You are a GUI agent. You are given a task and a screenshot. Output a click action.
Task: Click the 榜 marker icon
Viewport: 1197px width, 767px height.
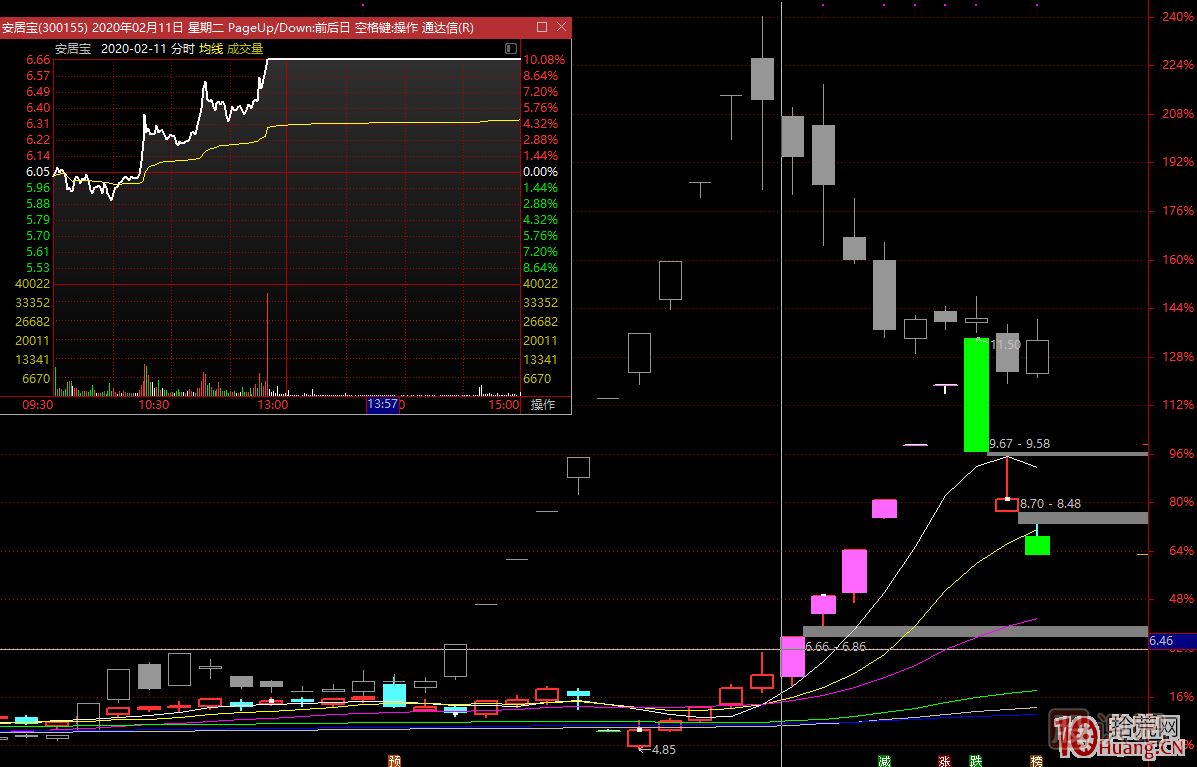point(1036,760)
